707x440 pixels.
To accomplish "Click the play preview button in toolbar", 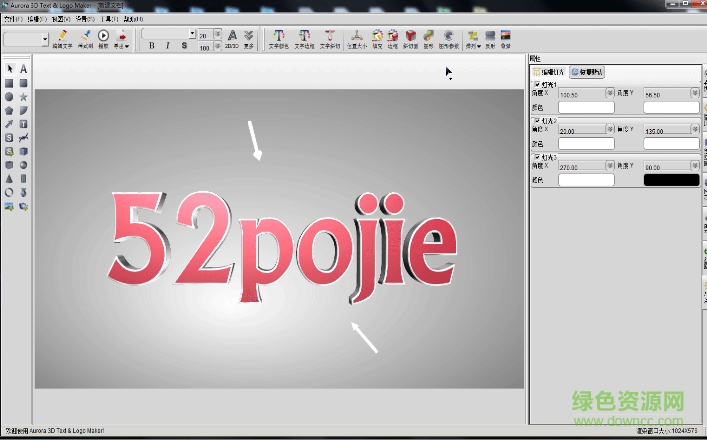I will [x=103, y=36].
